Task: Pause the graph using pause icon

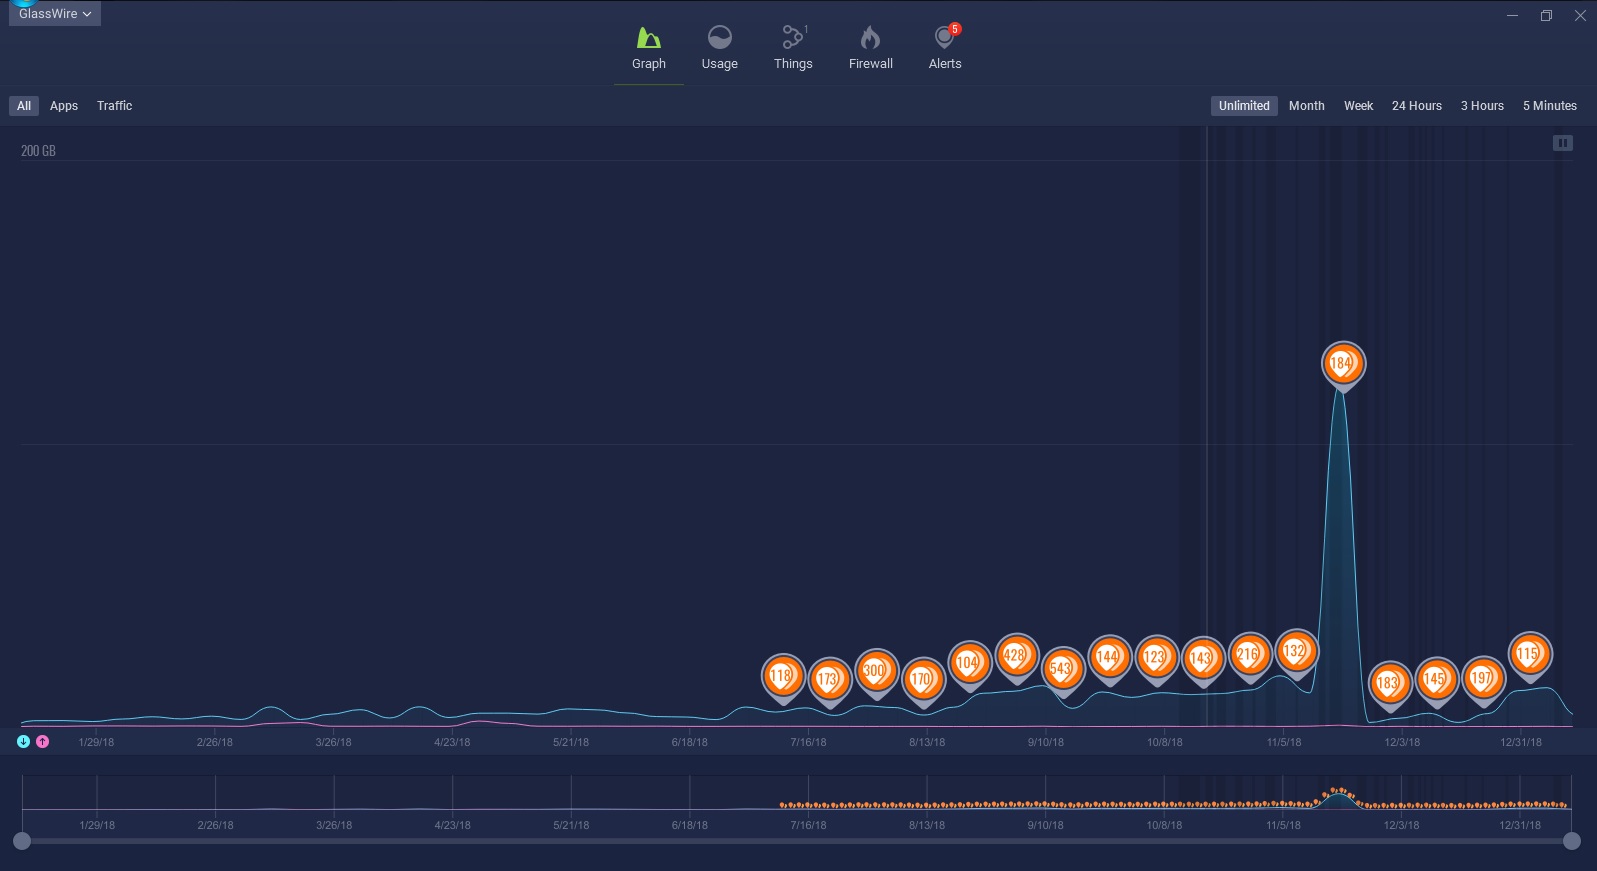Action: (1562, 143)
